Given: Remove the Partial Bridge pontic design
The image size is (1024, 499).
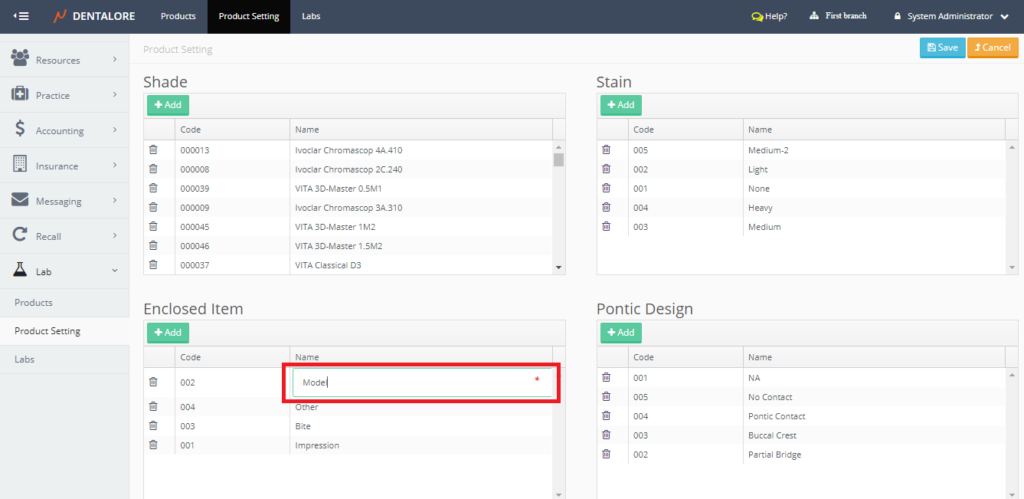Looking at the screenshot, I should point(606,454).
